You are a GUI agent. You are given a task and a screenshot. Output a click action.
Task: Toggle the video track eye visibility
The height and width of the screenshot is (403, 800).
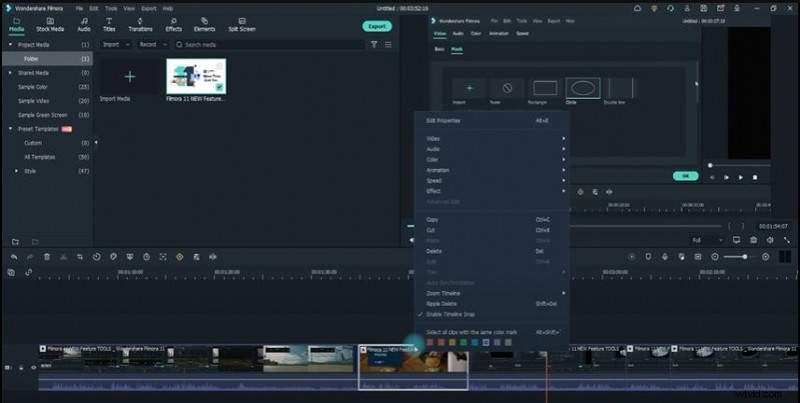point(34,367)
